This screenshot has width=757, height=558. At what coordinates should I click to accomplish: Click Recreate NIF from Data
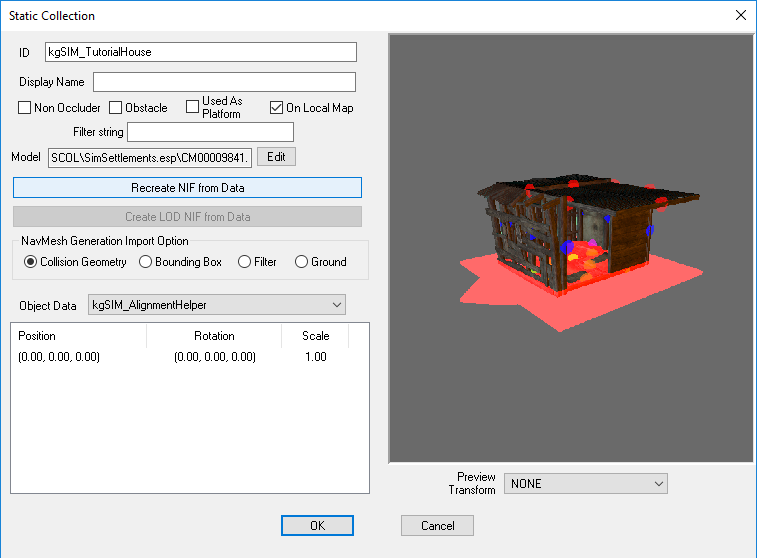(187, 188)
